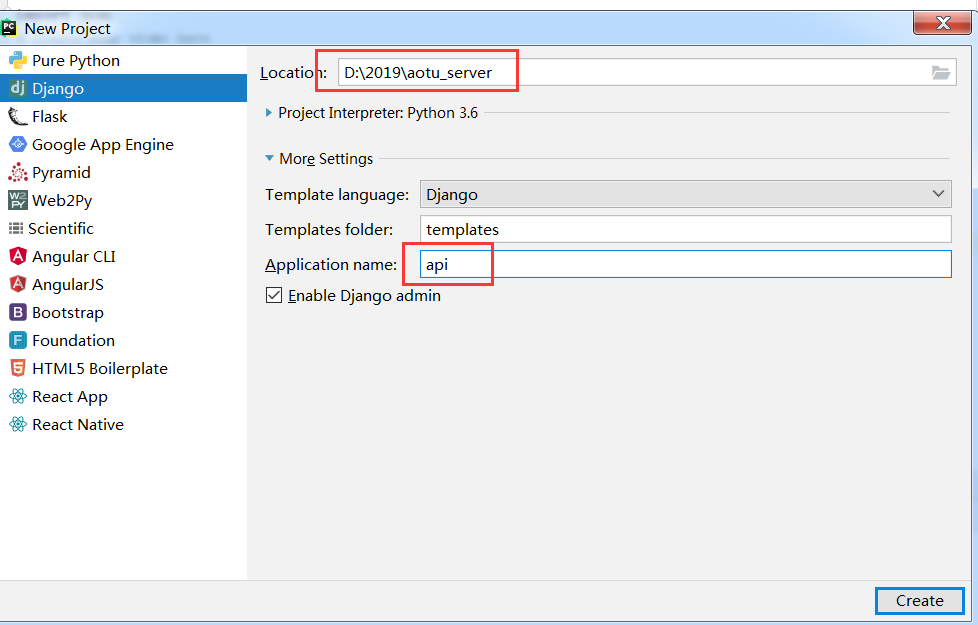Click the AngularJS shield icon
The height and width of the screenshot is (625, 978).
point(17,284)
